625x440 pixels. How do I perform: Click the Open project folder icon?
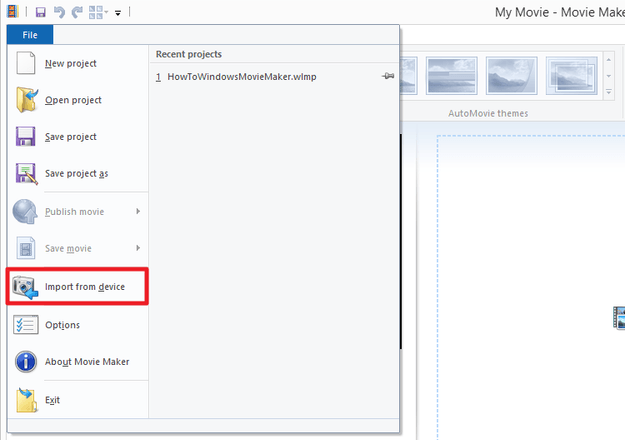pos(26,100)
